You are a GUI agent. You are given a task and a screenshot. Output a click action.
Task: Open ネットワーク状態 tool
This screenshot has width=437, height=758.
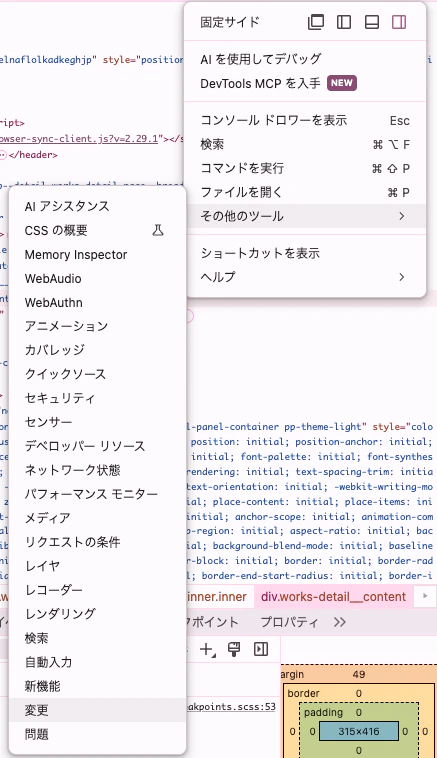click(x=97, y=470)
